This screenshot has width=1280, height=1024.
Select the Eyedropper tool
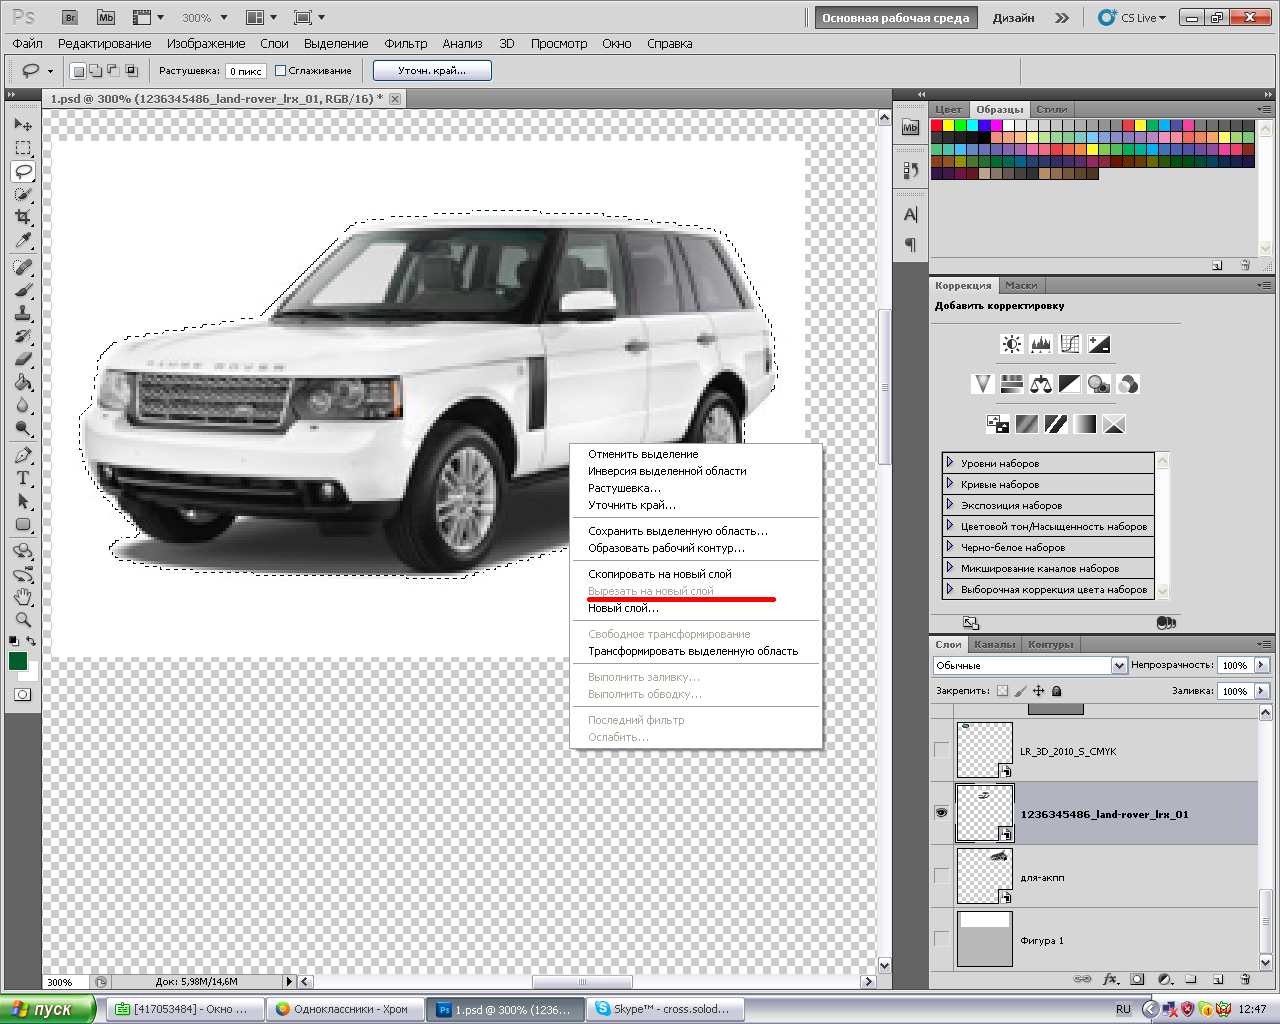pos(23,241)
